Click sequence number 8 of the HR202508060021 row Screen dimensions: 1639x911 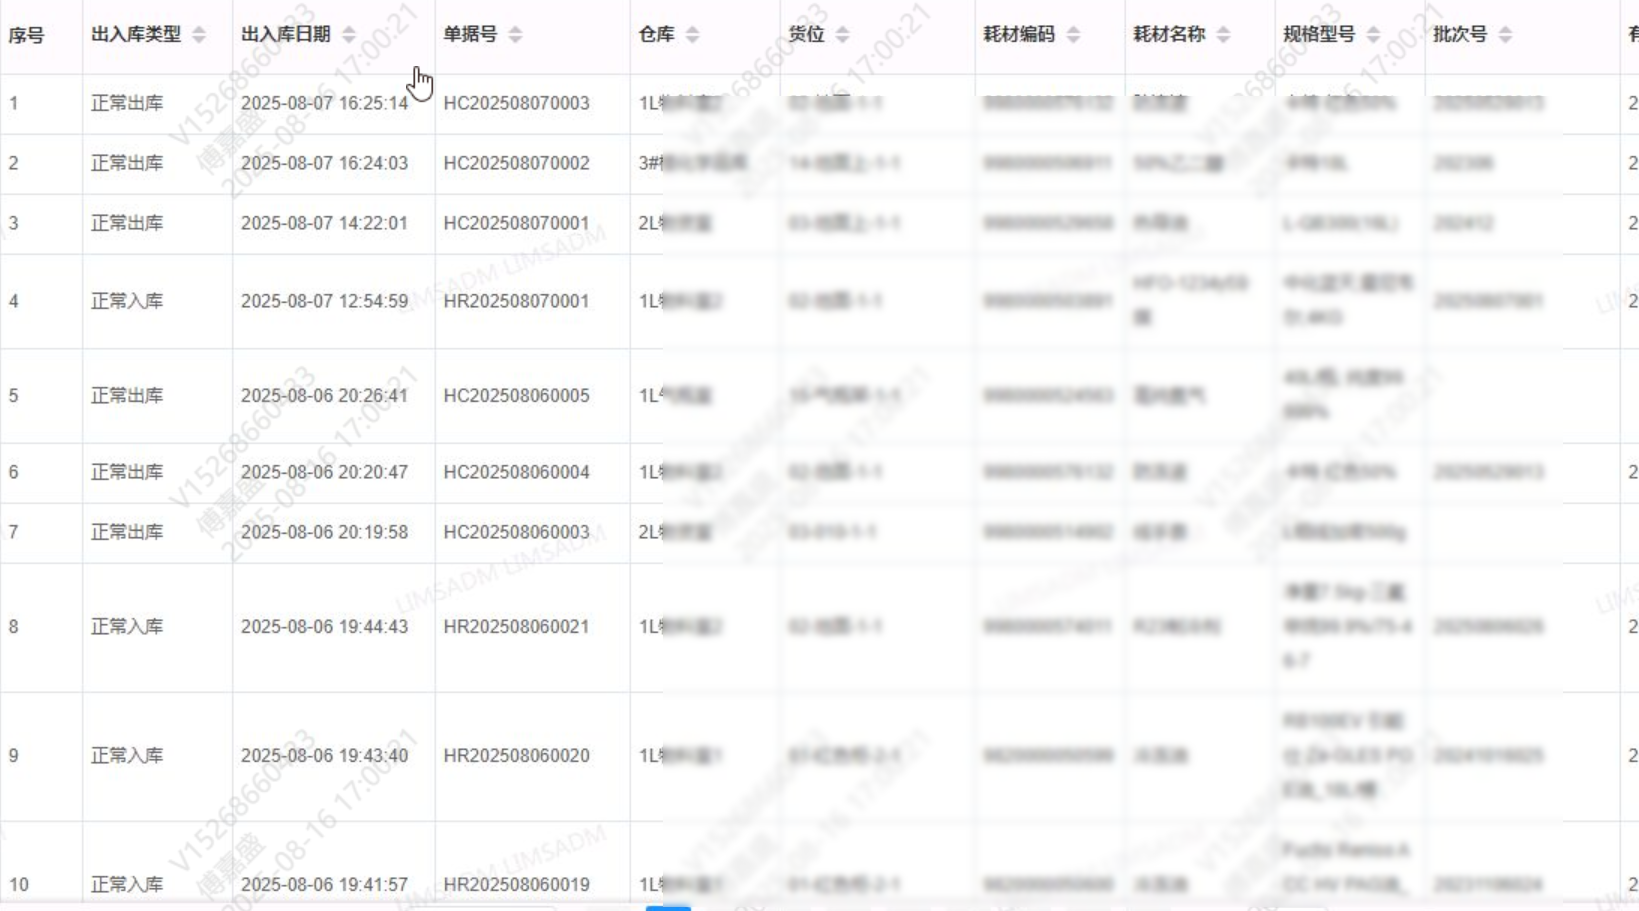tap(14, 627)
